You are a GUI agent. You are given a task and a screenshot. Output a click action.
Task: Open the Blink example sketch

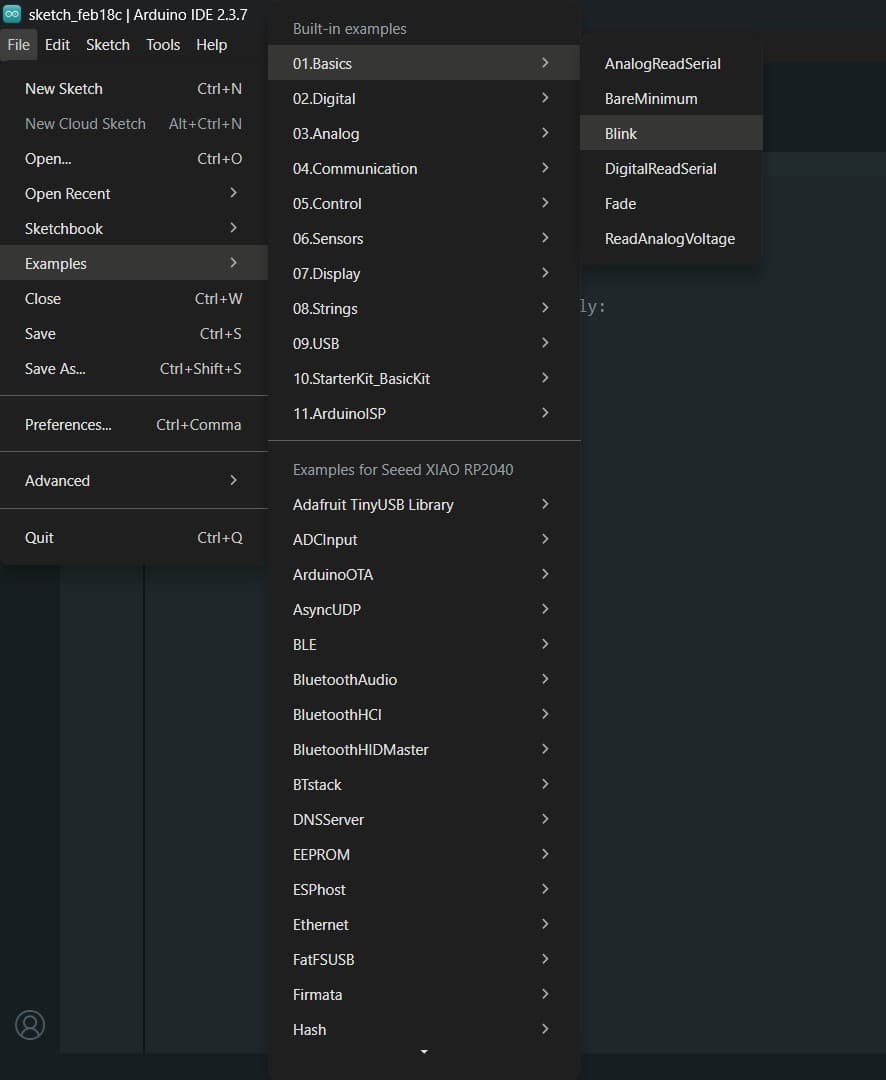621,134
